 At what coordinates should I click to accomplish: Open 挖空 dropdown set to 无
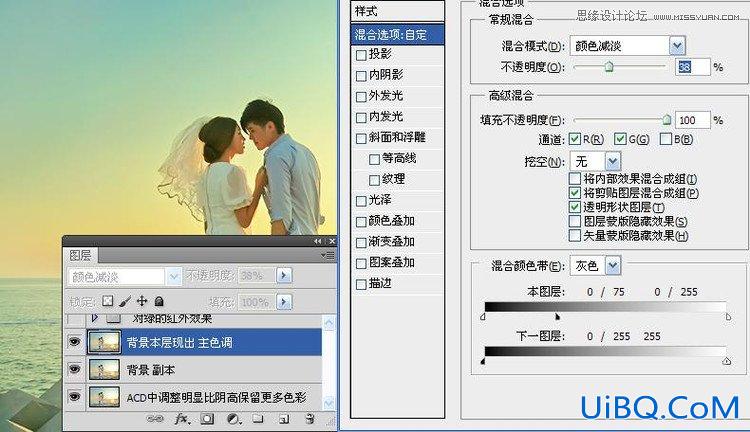(613, 162)
